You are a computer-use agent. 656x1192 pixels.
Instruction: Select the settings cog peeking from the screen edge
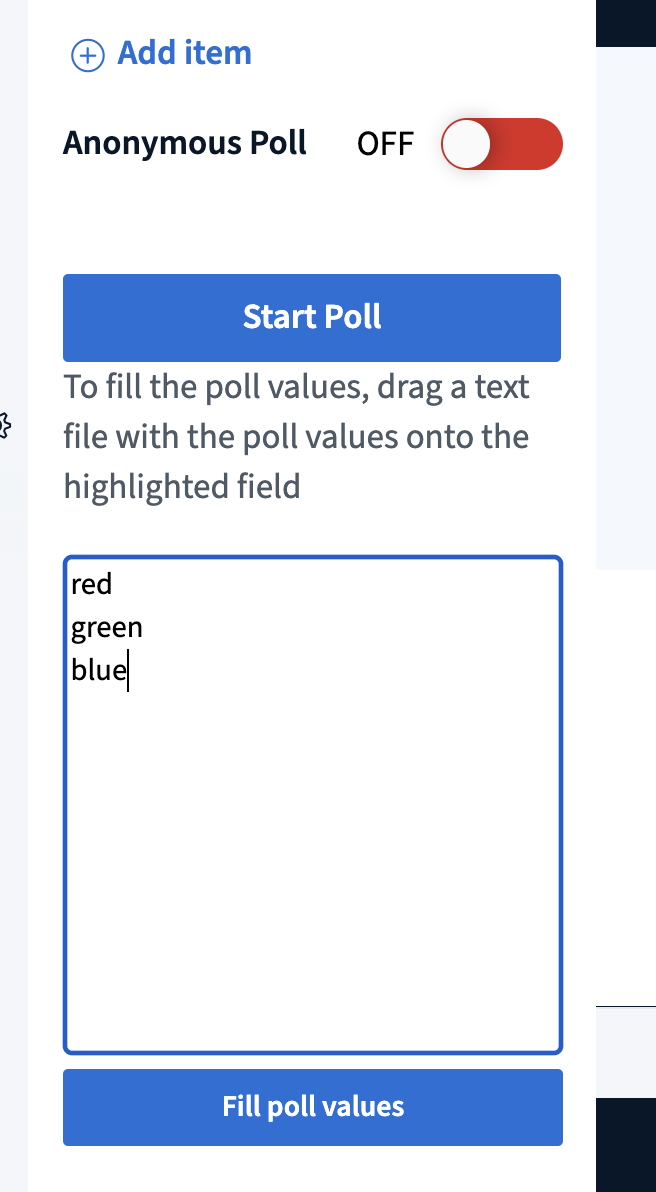(x=5, y=426)
